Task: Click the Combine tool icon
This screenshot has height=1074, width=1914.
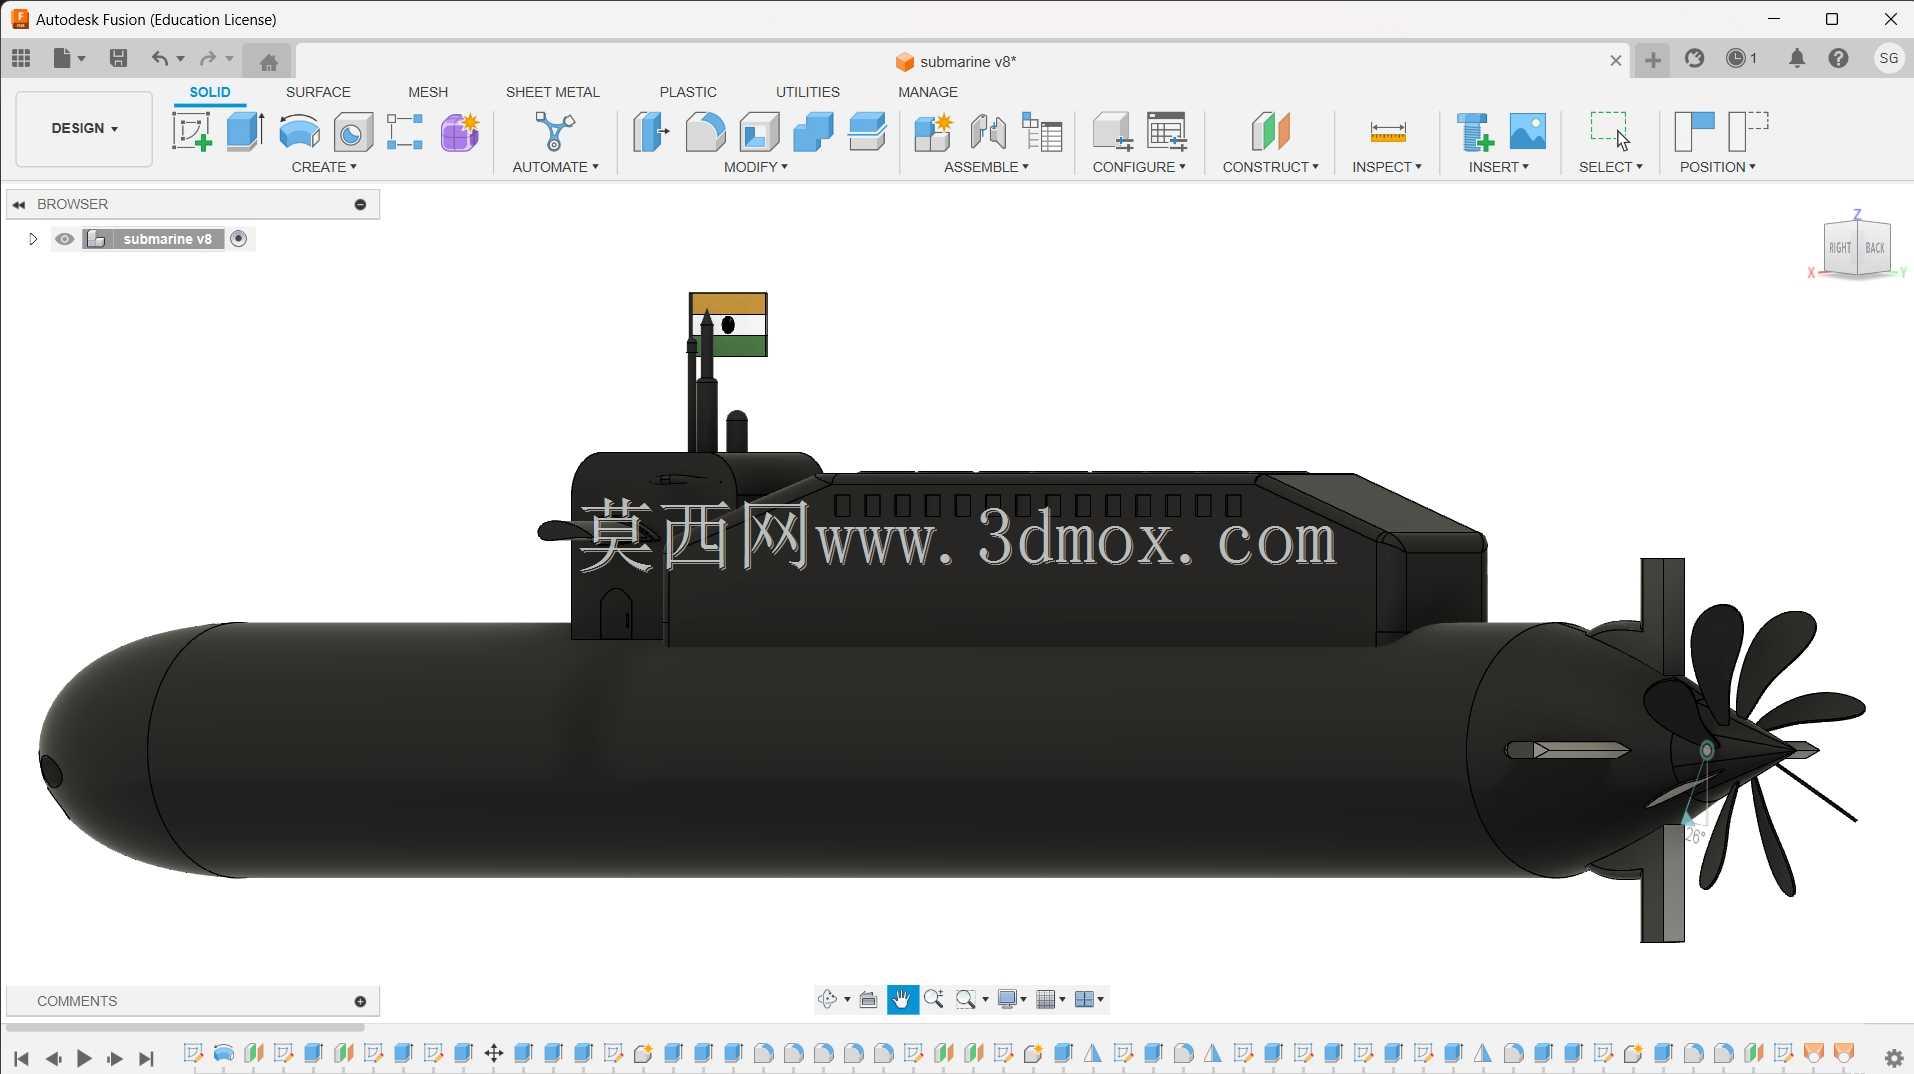Action: (813, 131)
